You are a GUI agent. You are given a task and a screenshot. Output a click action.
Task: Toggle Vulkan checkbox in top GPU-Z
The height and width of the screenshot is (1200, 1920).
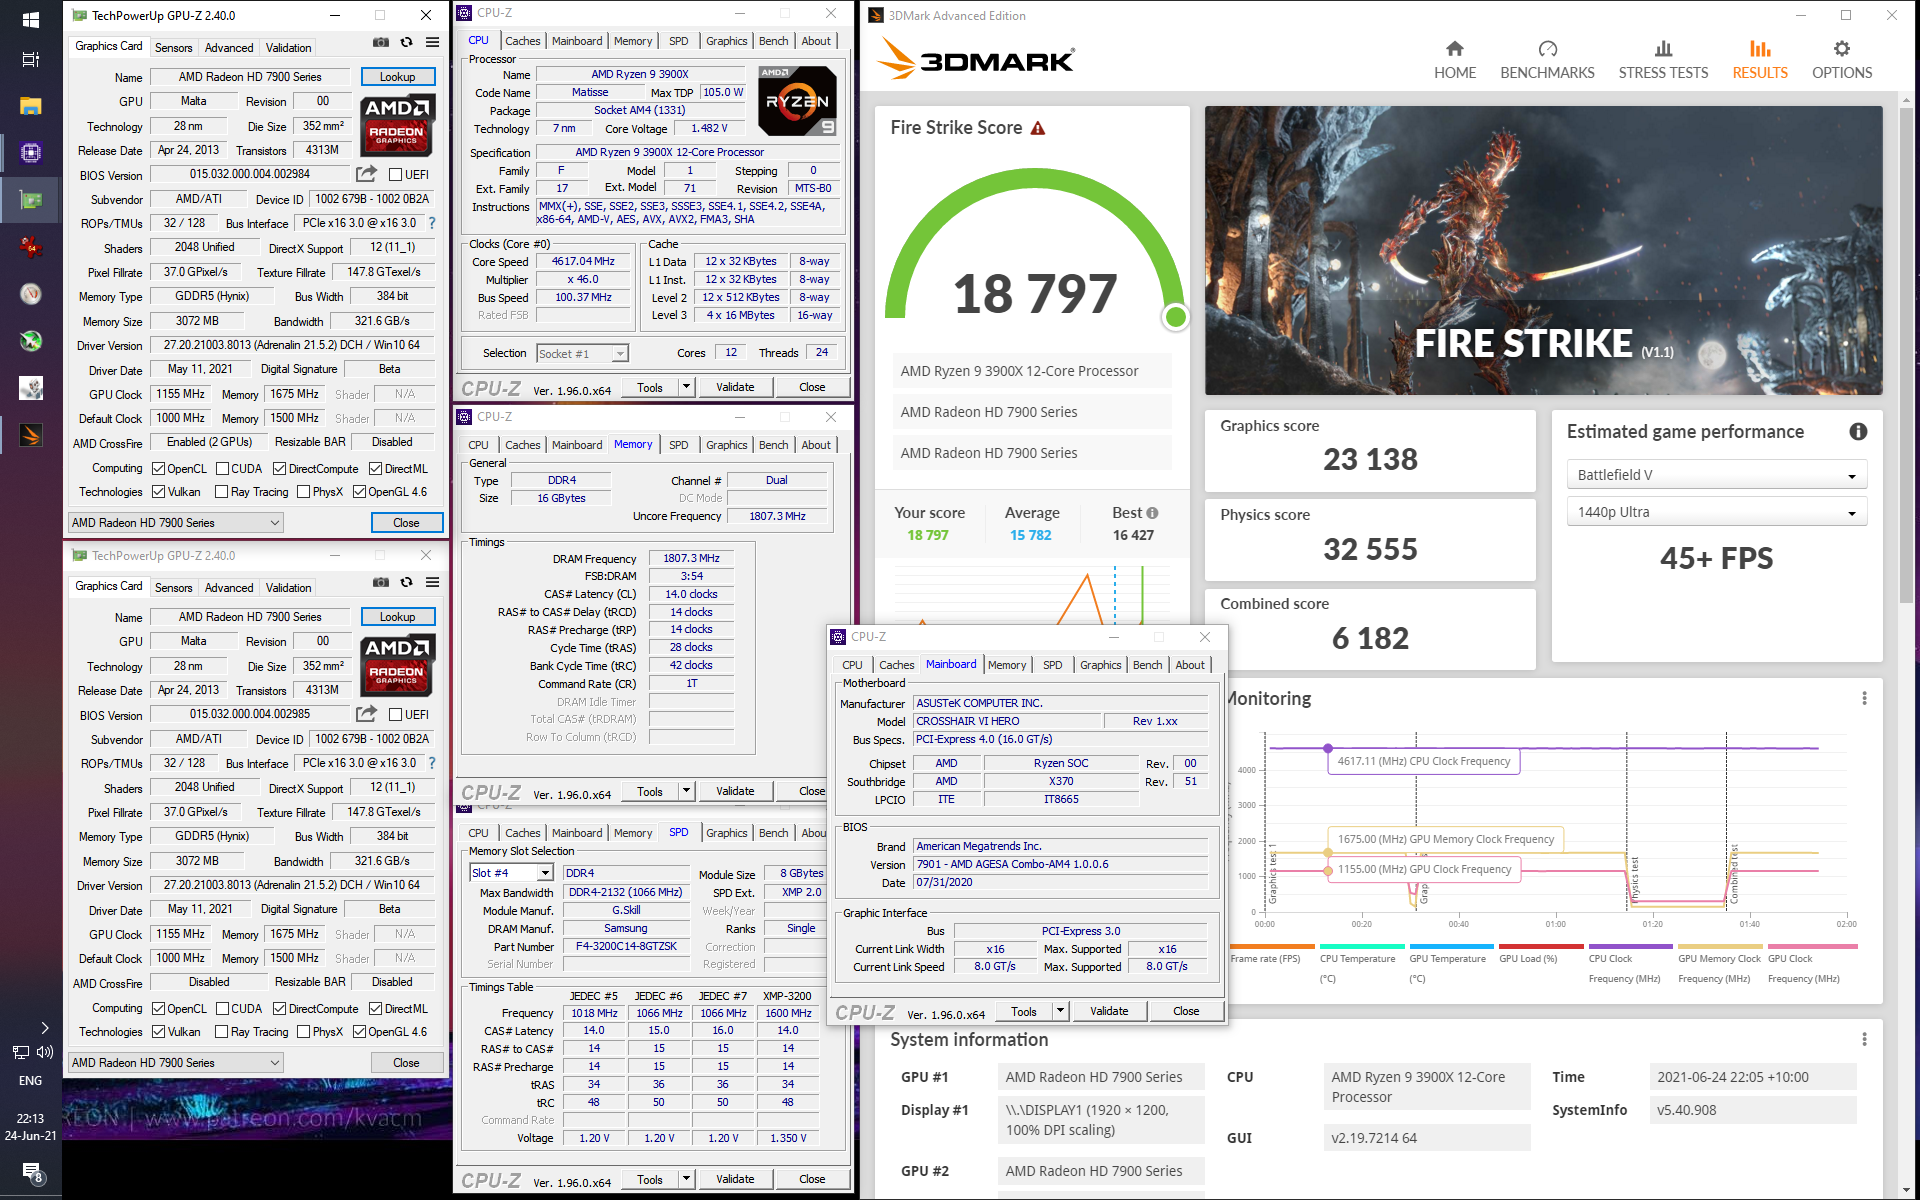pos(158,492)
